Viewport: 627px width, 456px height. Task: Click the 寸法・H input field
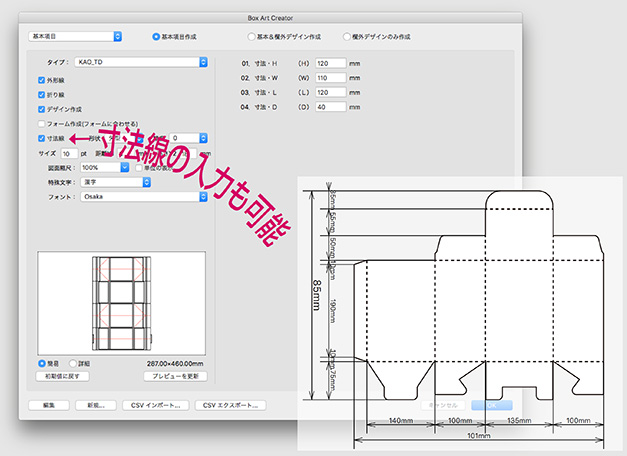(x=330, y=62)
